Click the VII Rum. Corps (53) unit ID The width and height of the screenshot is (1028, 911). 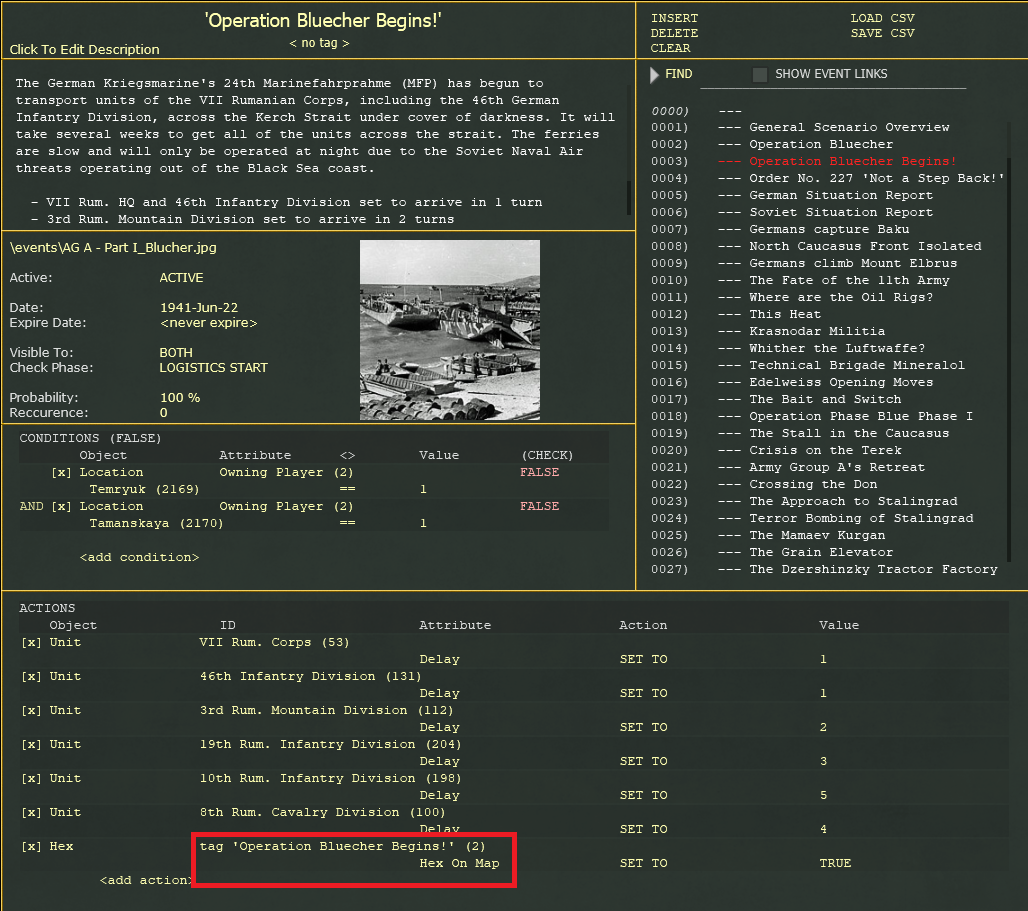tap(274, 643)
